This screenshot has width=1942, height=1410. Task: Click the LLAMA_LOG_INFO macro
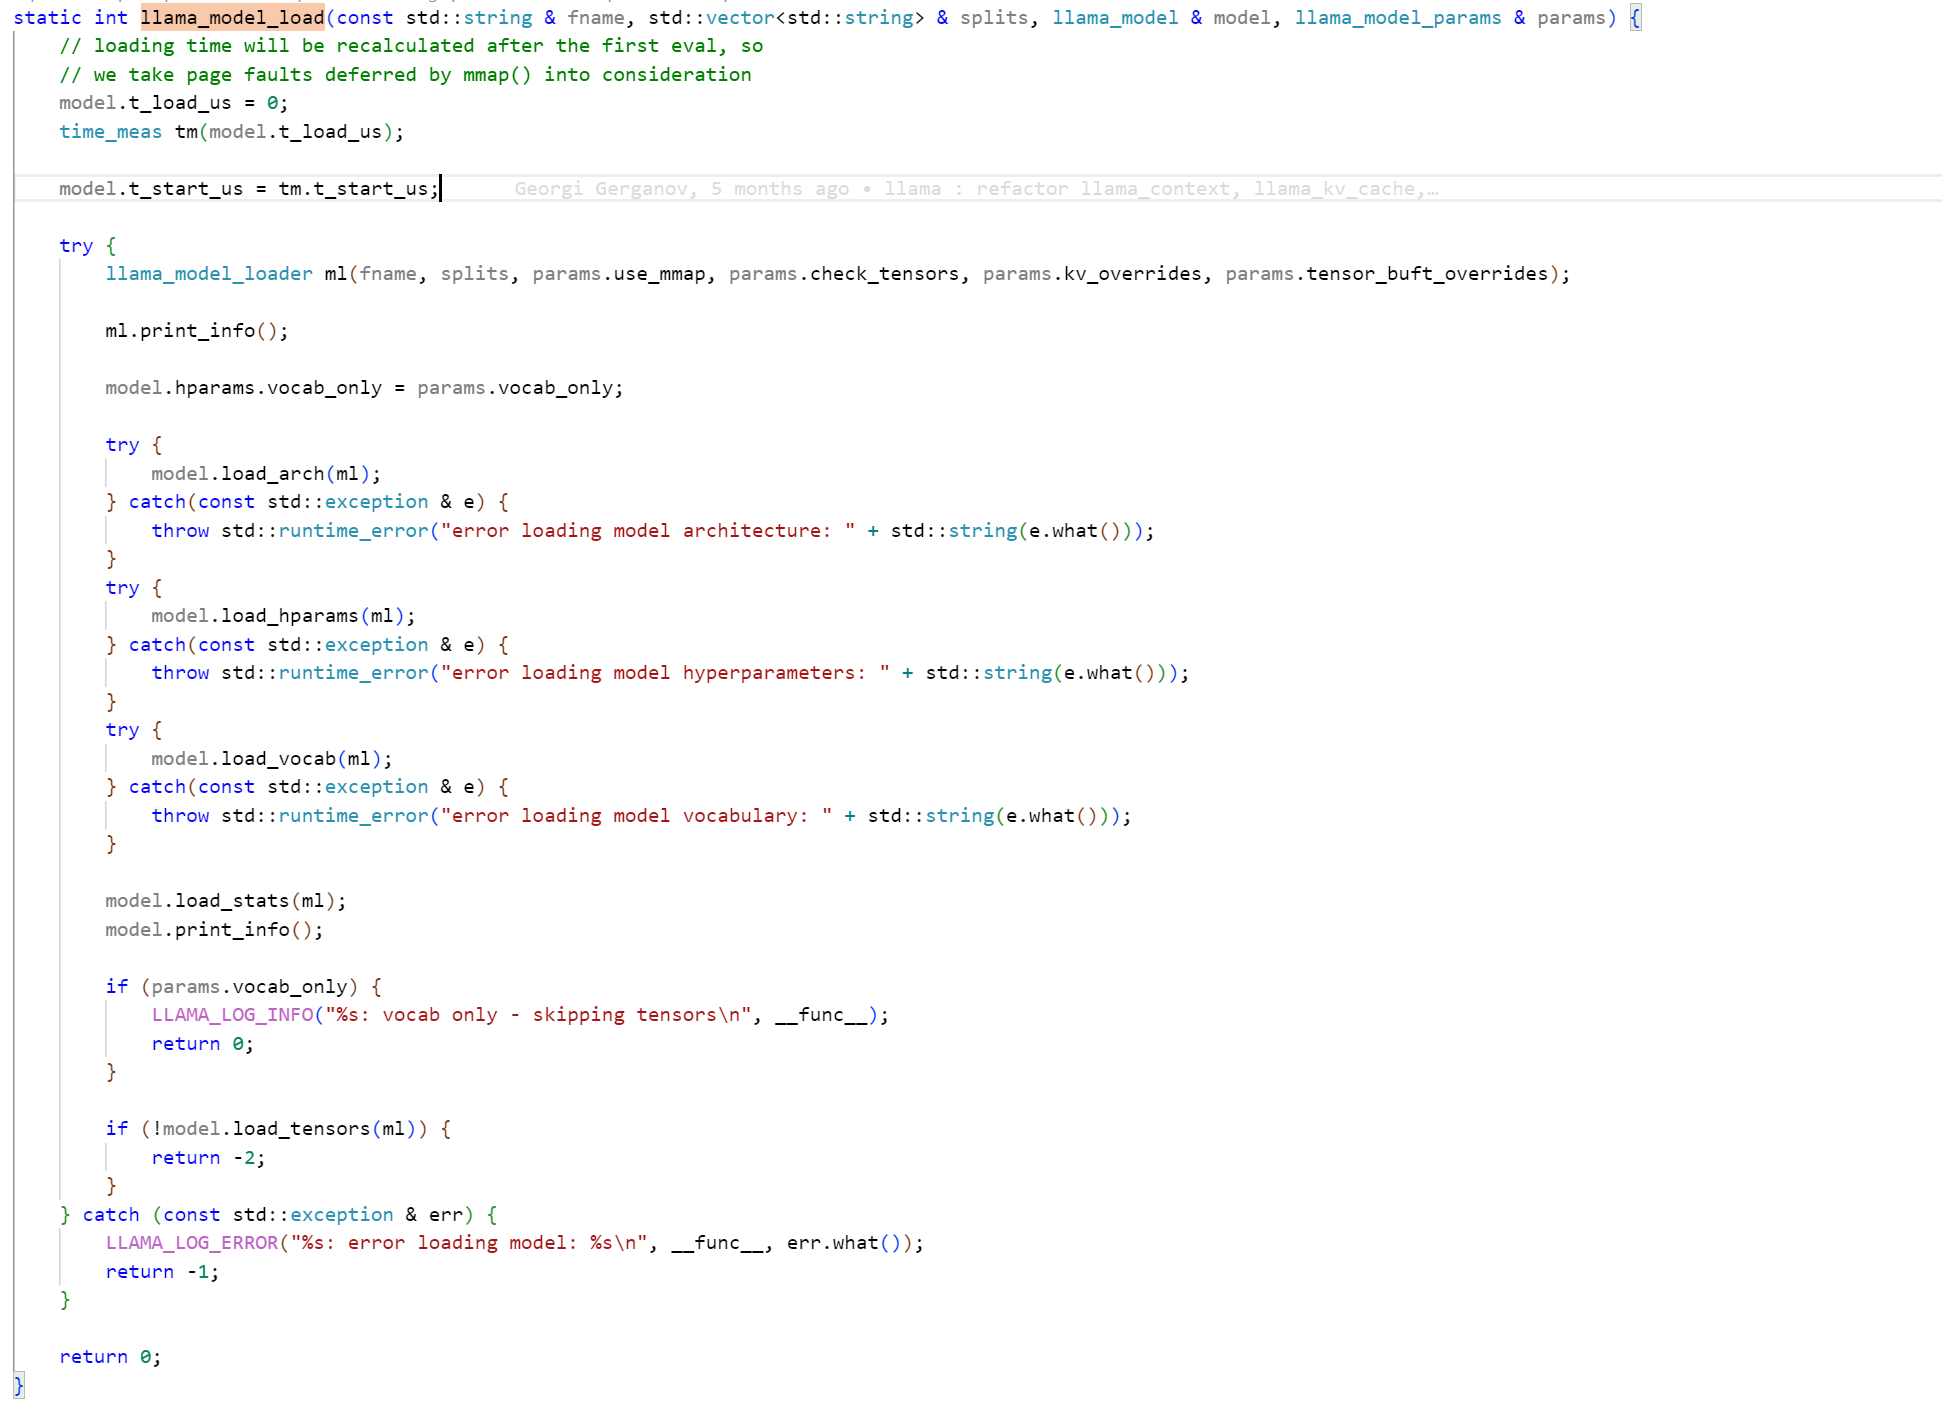(232, 1015)
